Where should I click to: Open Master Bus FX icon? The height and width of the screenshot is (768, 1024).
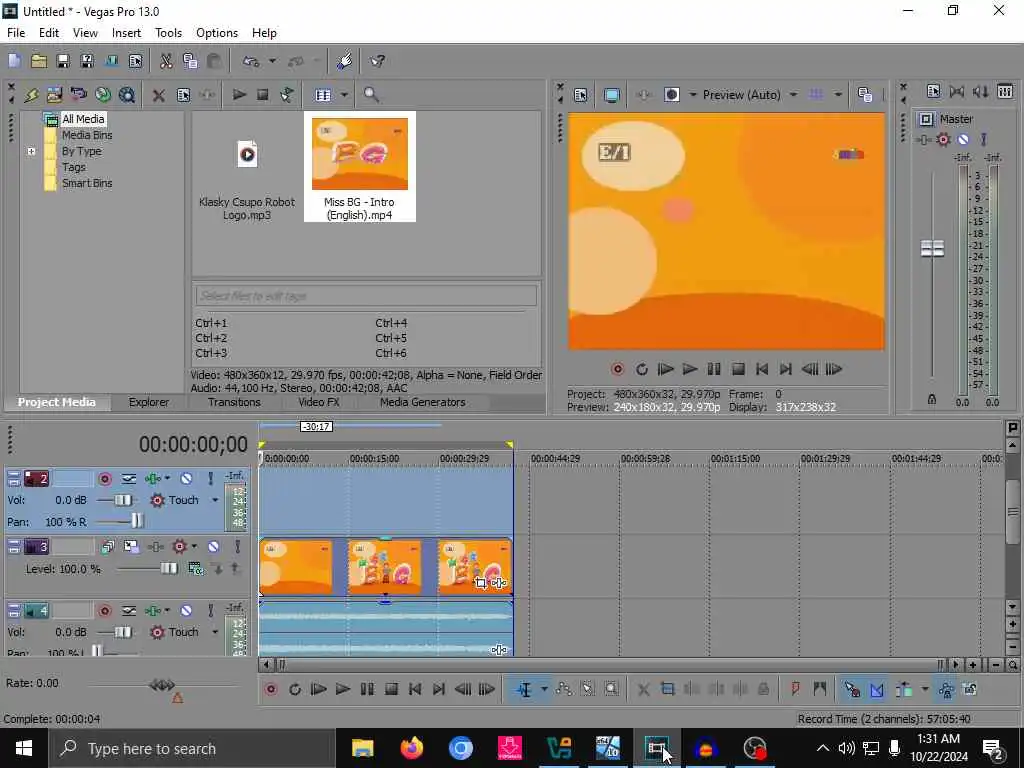[923, 139]
